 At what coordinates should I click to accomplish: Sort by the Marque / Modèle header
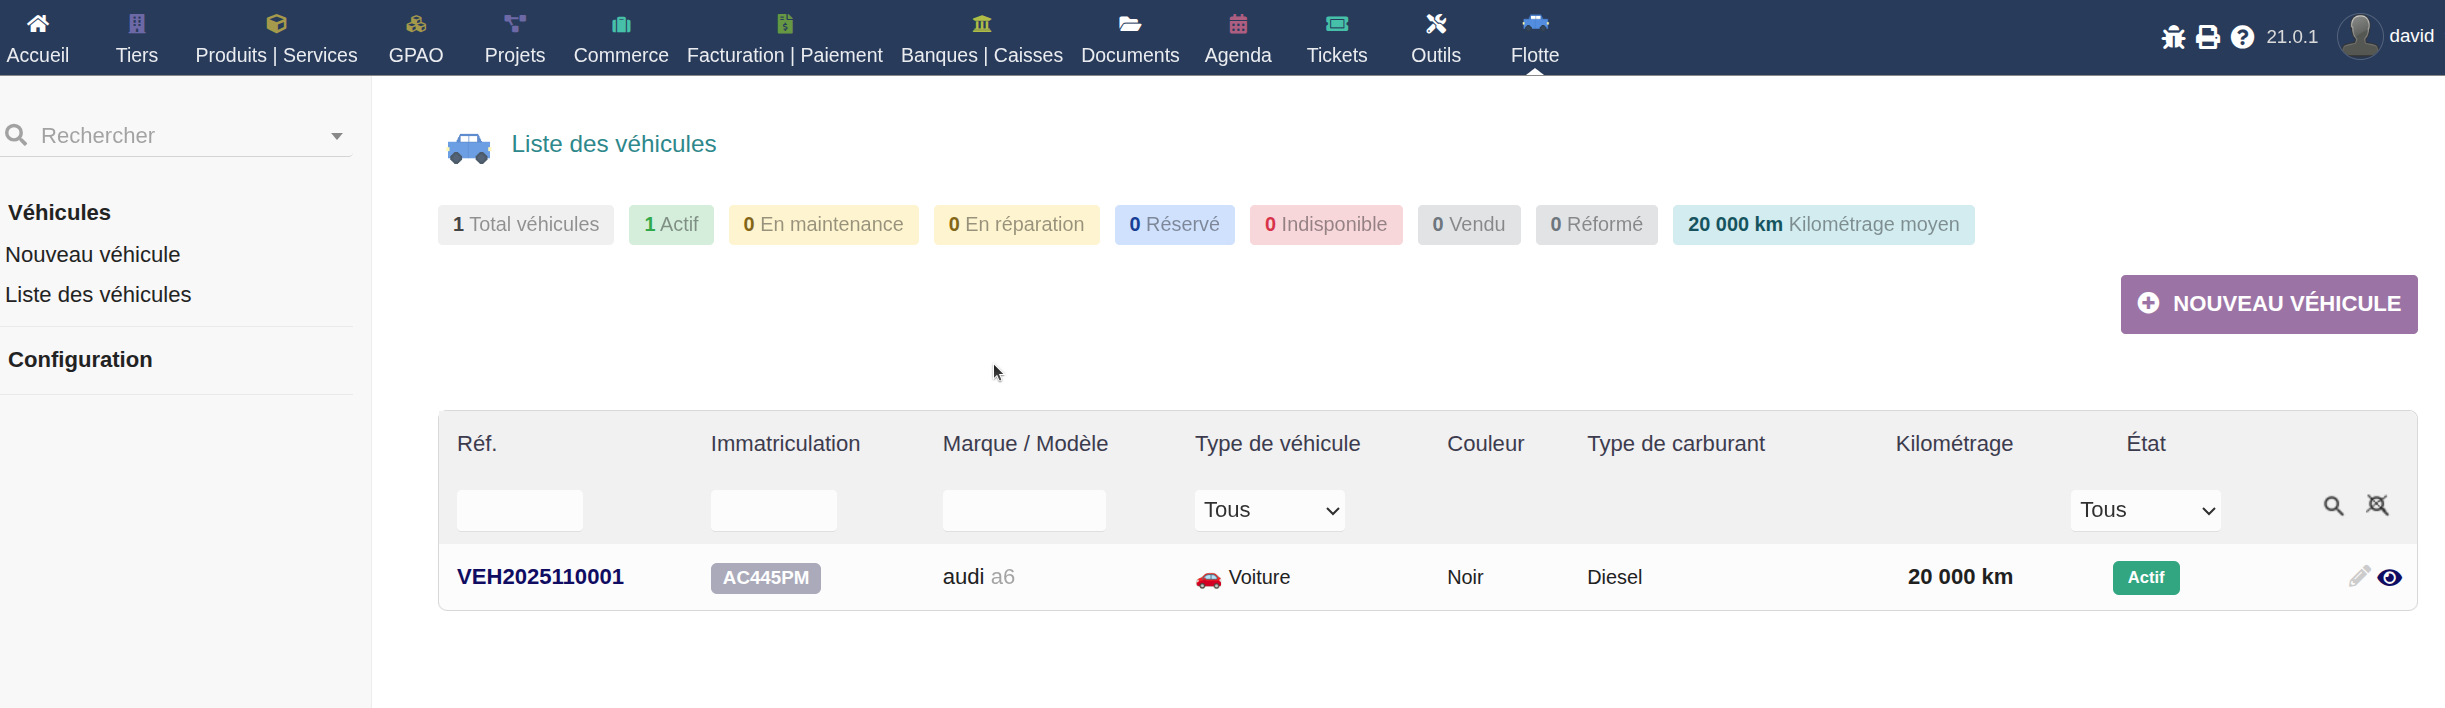click(1025, 444)
